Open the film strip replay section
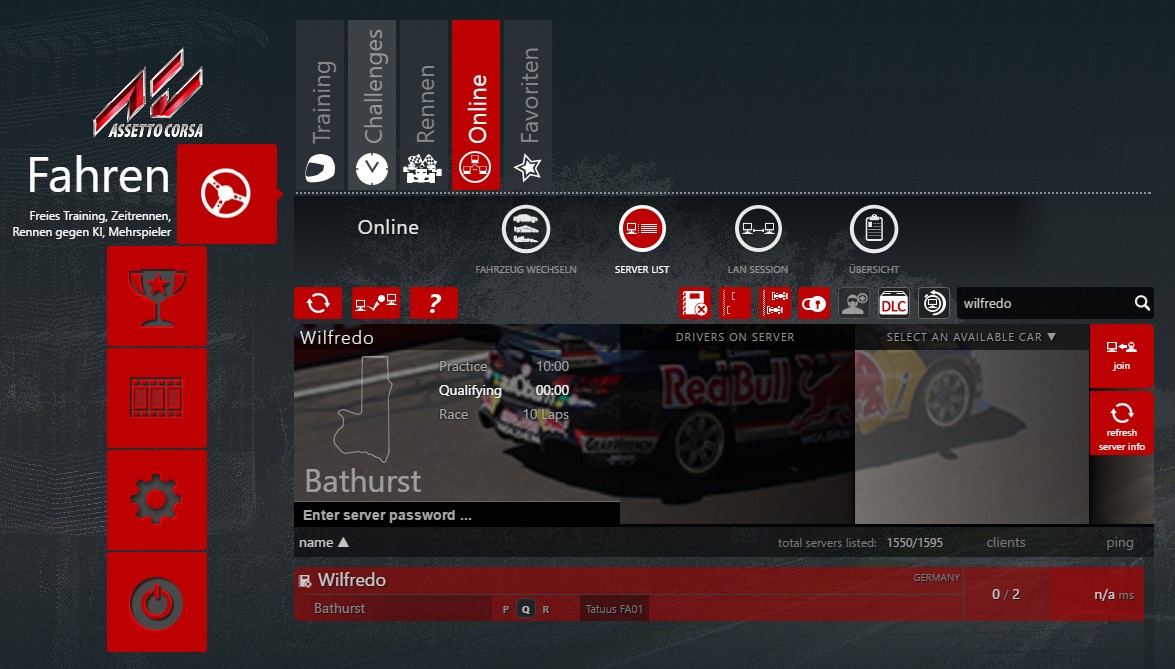The image size is (1175, 669). pos(157,398)
